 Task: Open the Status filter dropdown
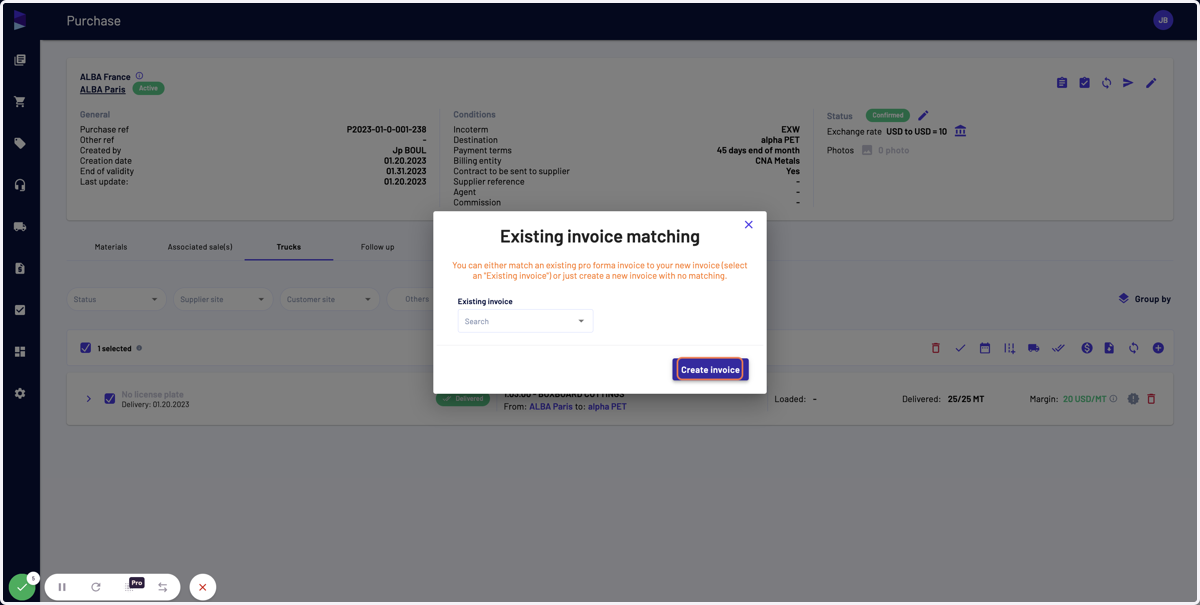click(x=116, y=299)
